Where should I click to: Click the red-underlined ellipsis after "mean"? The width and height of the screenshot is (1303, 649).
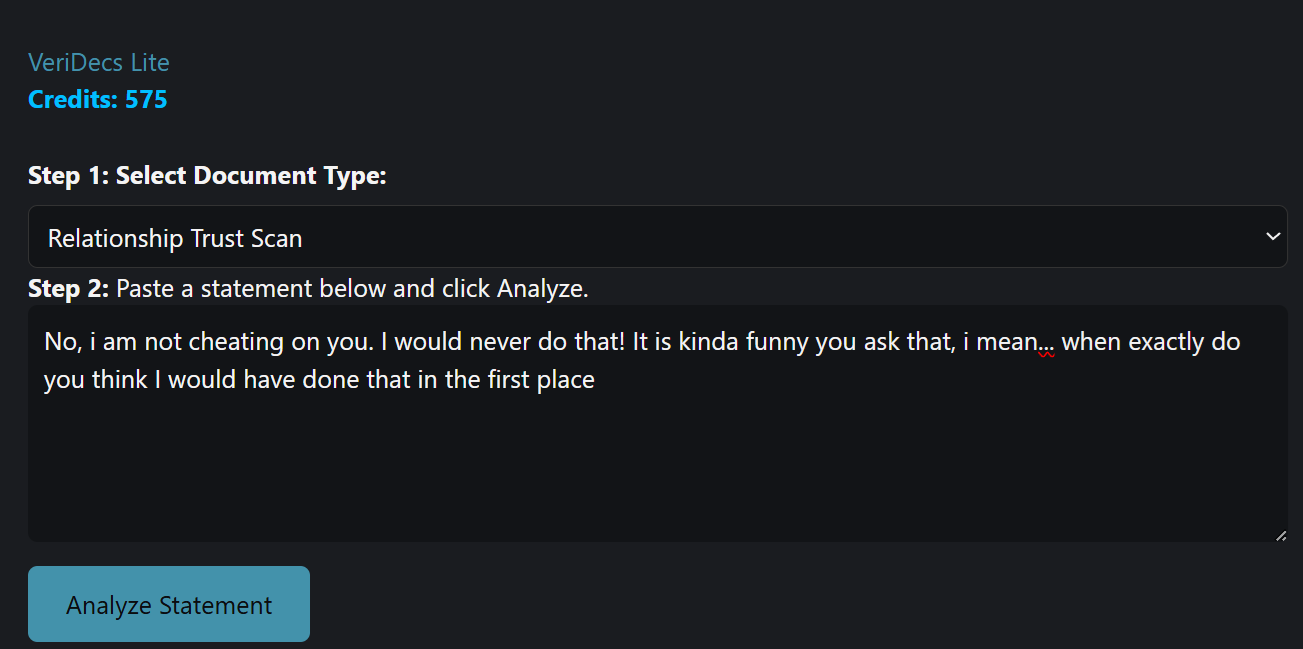tap(1046, 343)
